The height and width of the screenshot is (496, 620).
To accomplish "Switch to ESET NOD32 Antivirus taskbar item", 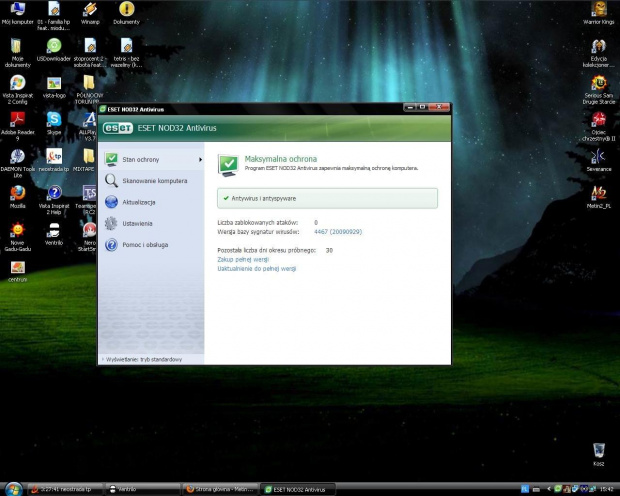I will [x=298, y=489].
